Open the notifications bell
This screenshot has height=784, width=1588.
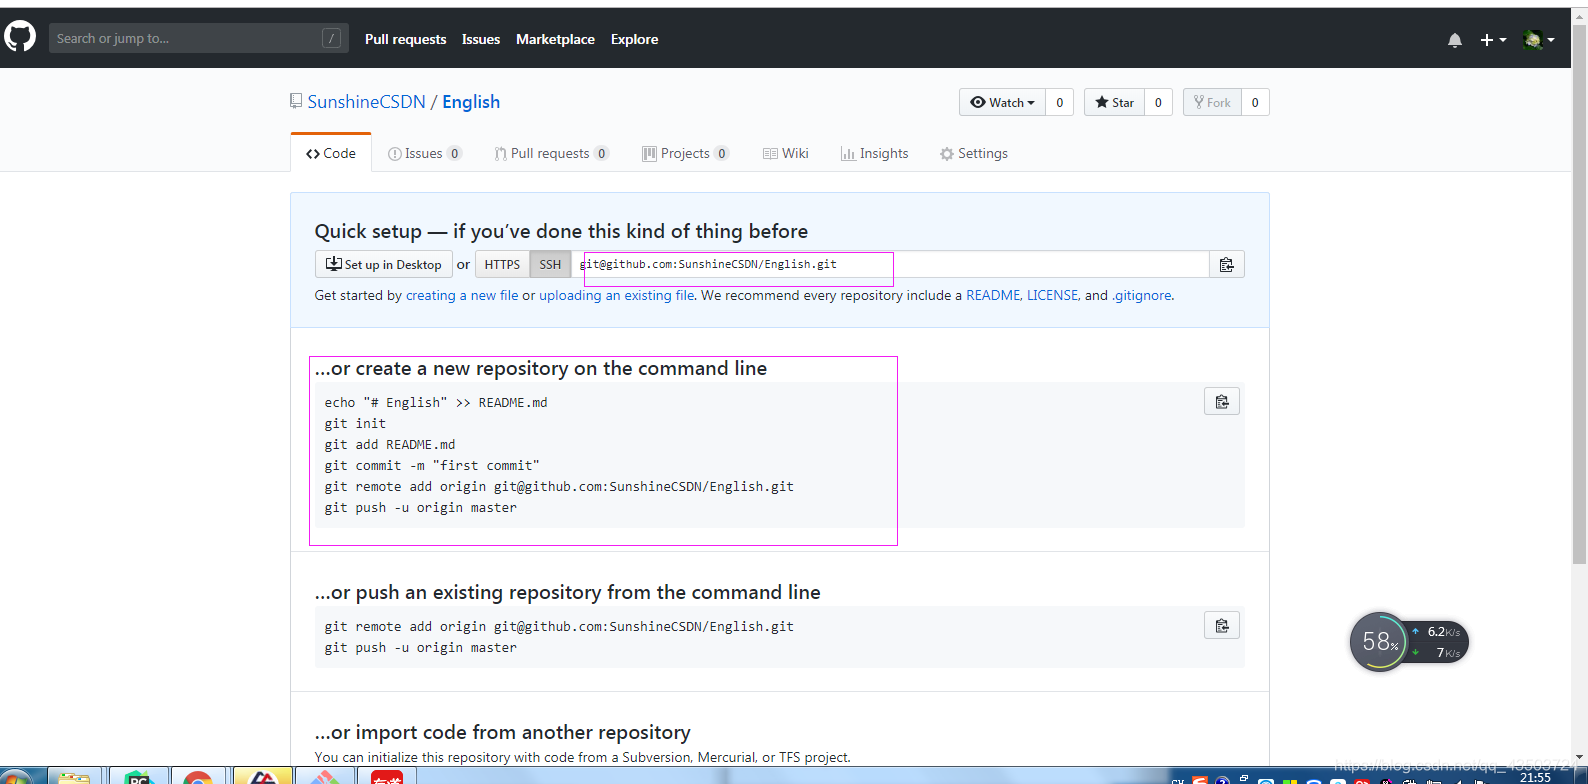tap(1455, 40)
